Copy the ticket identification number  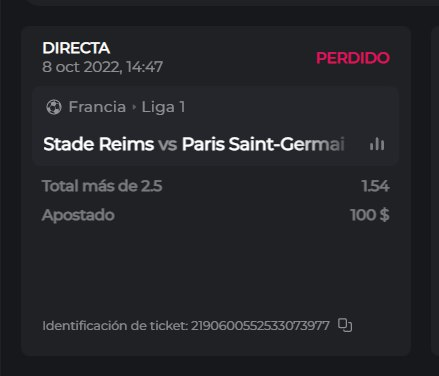(x=345, y=325)
